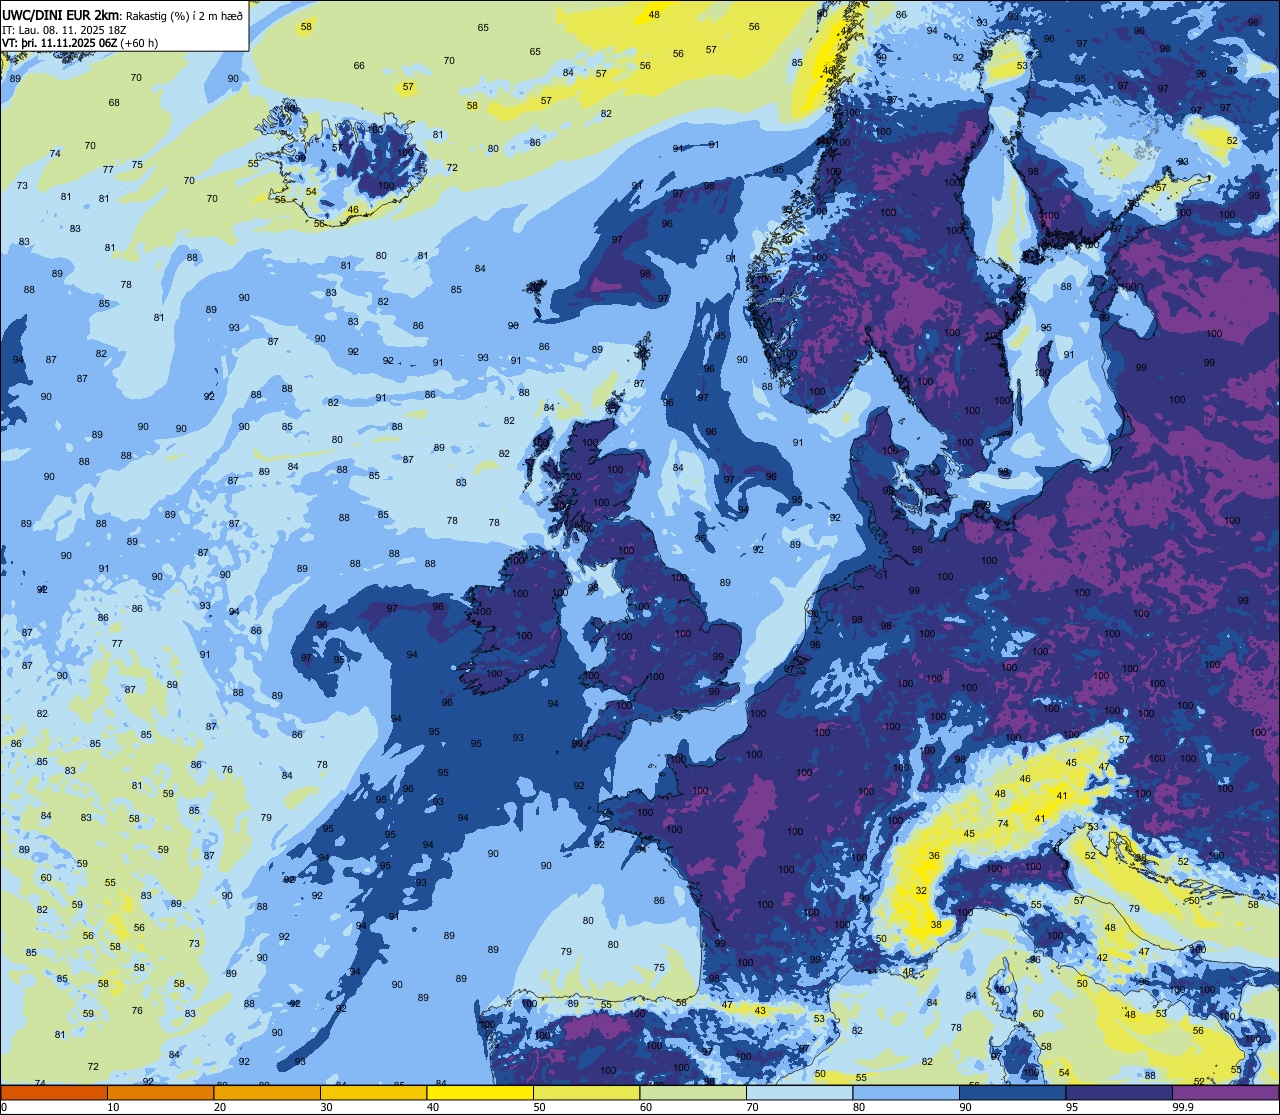This screenshot has width=1280, height=1115.
Task: Click the '99.9' legend scale label
Action: click(x=1182, y=1107)
